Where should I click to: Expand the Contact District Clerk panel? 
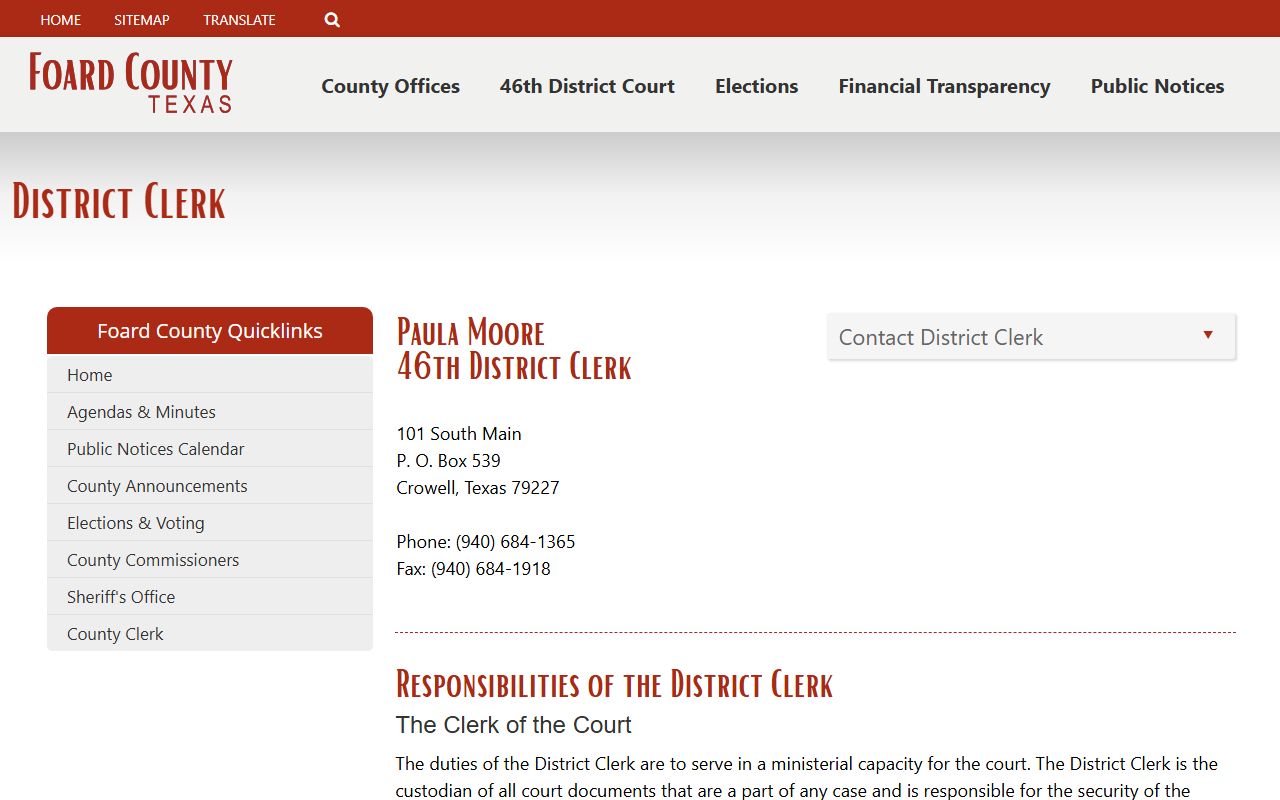[x=1031, y=337]
